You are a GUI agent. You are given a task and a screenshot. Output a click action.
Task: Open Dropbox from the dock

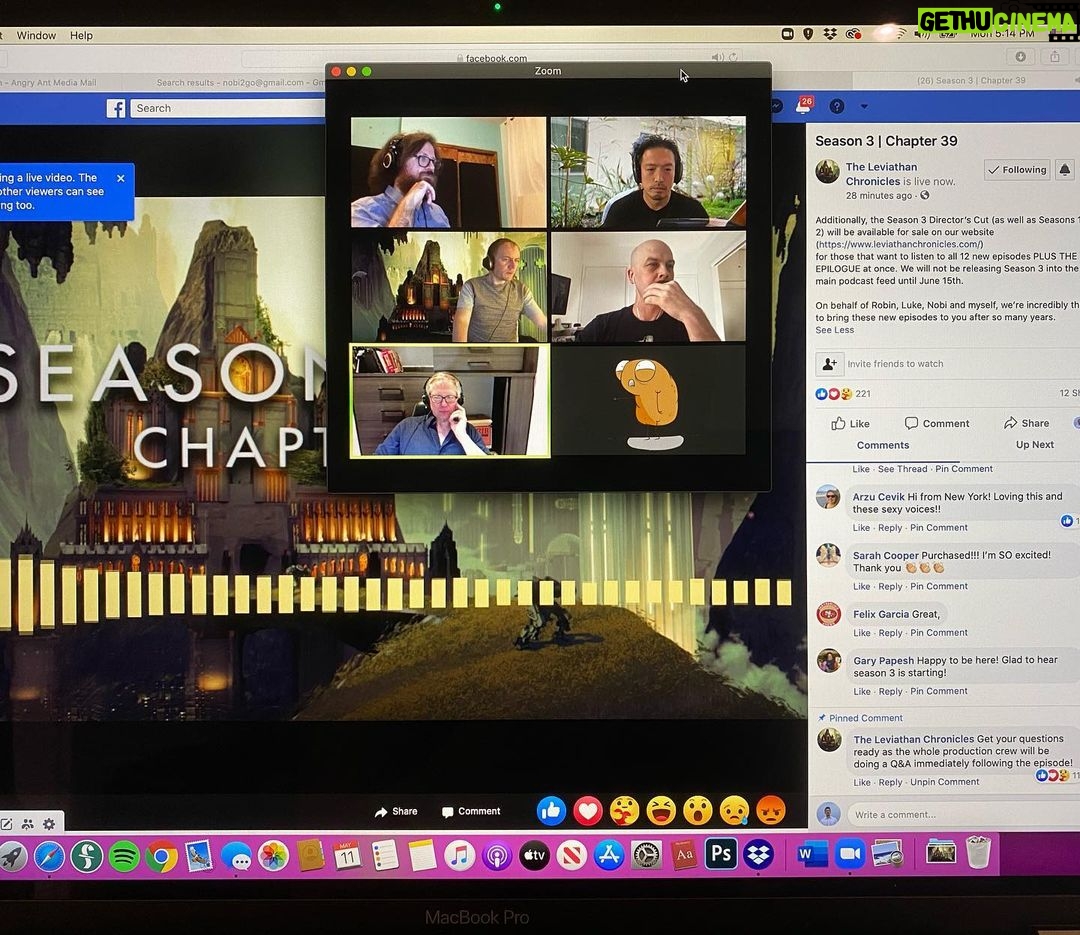[x=758, y=854]
